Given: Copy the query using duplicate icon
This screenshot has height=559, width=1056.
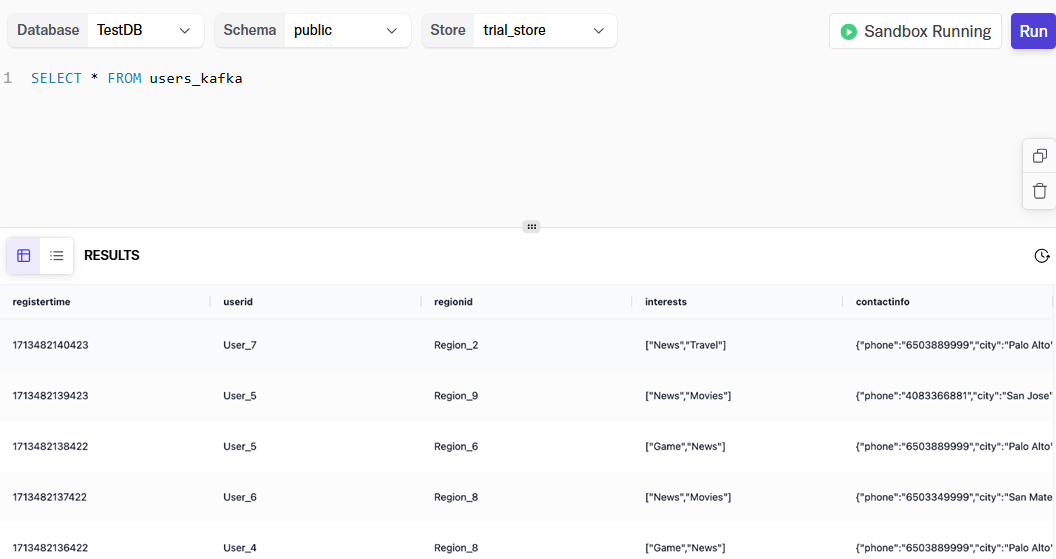Looking at the screenshot, I should coord(1040,156).
